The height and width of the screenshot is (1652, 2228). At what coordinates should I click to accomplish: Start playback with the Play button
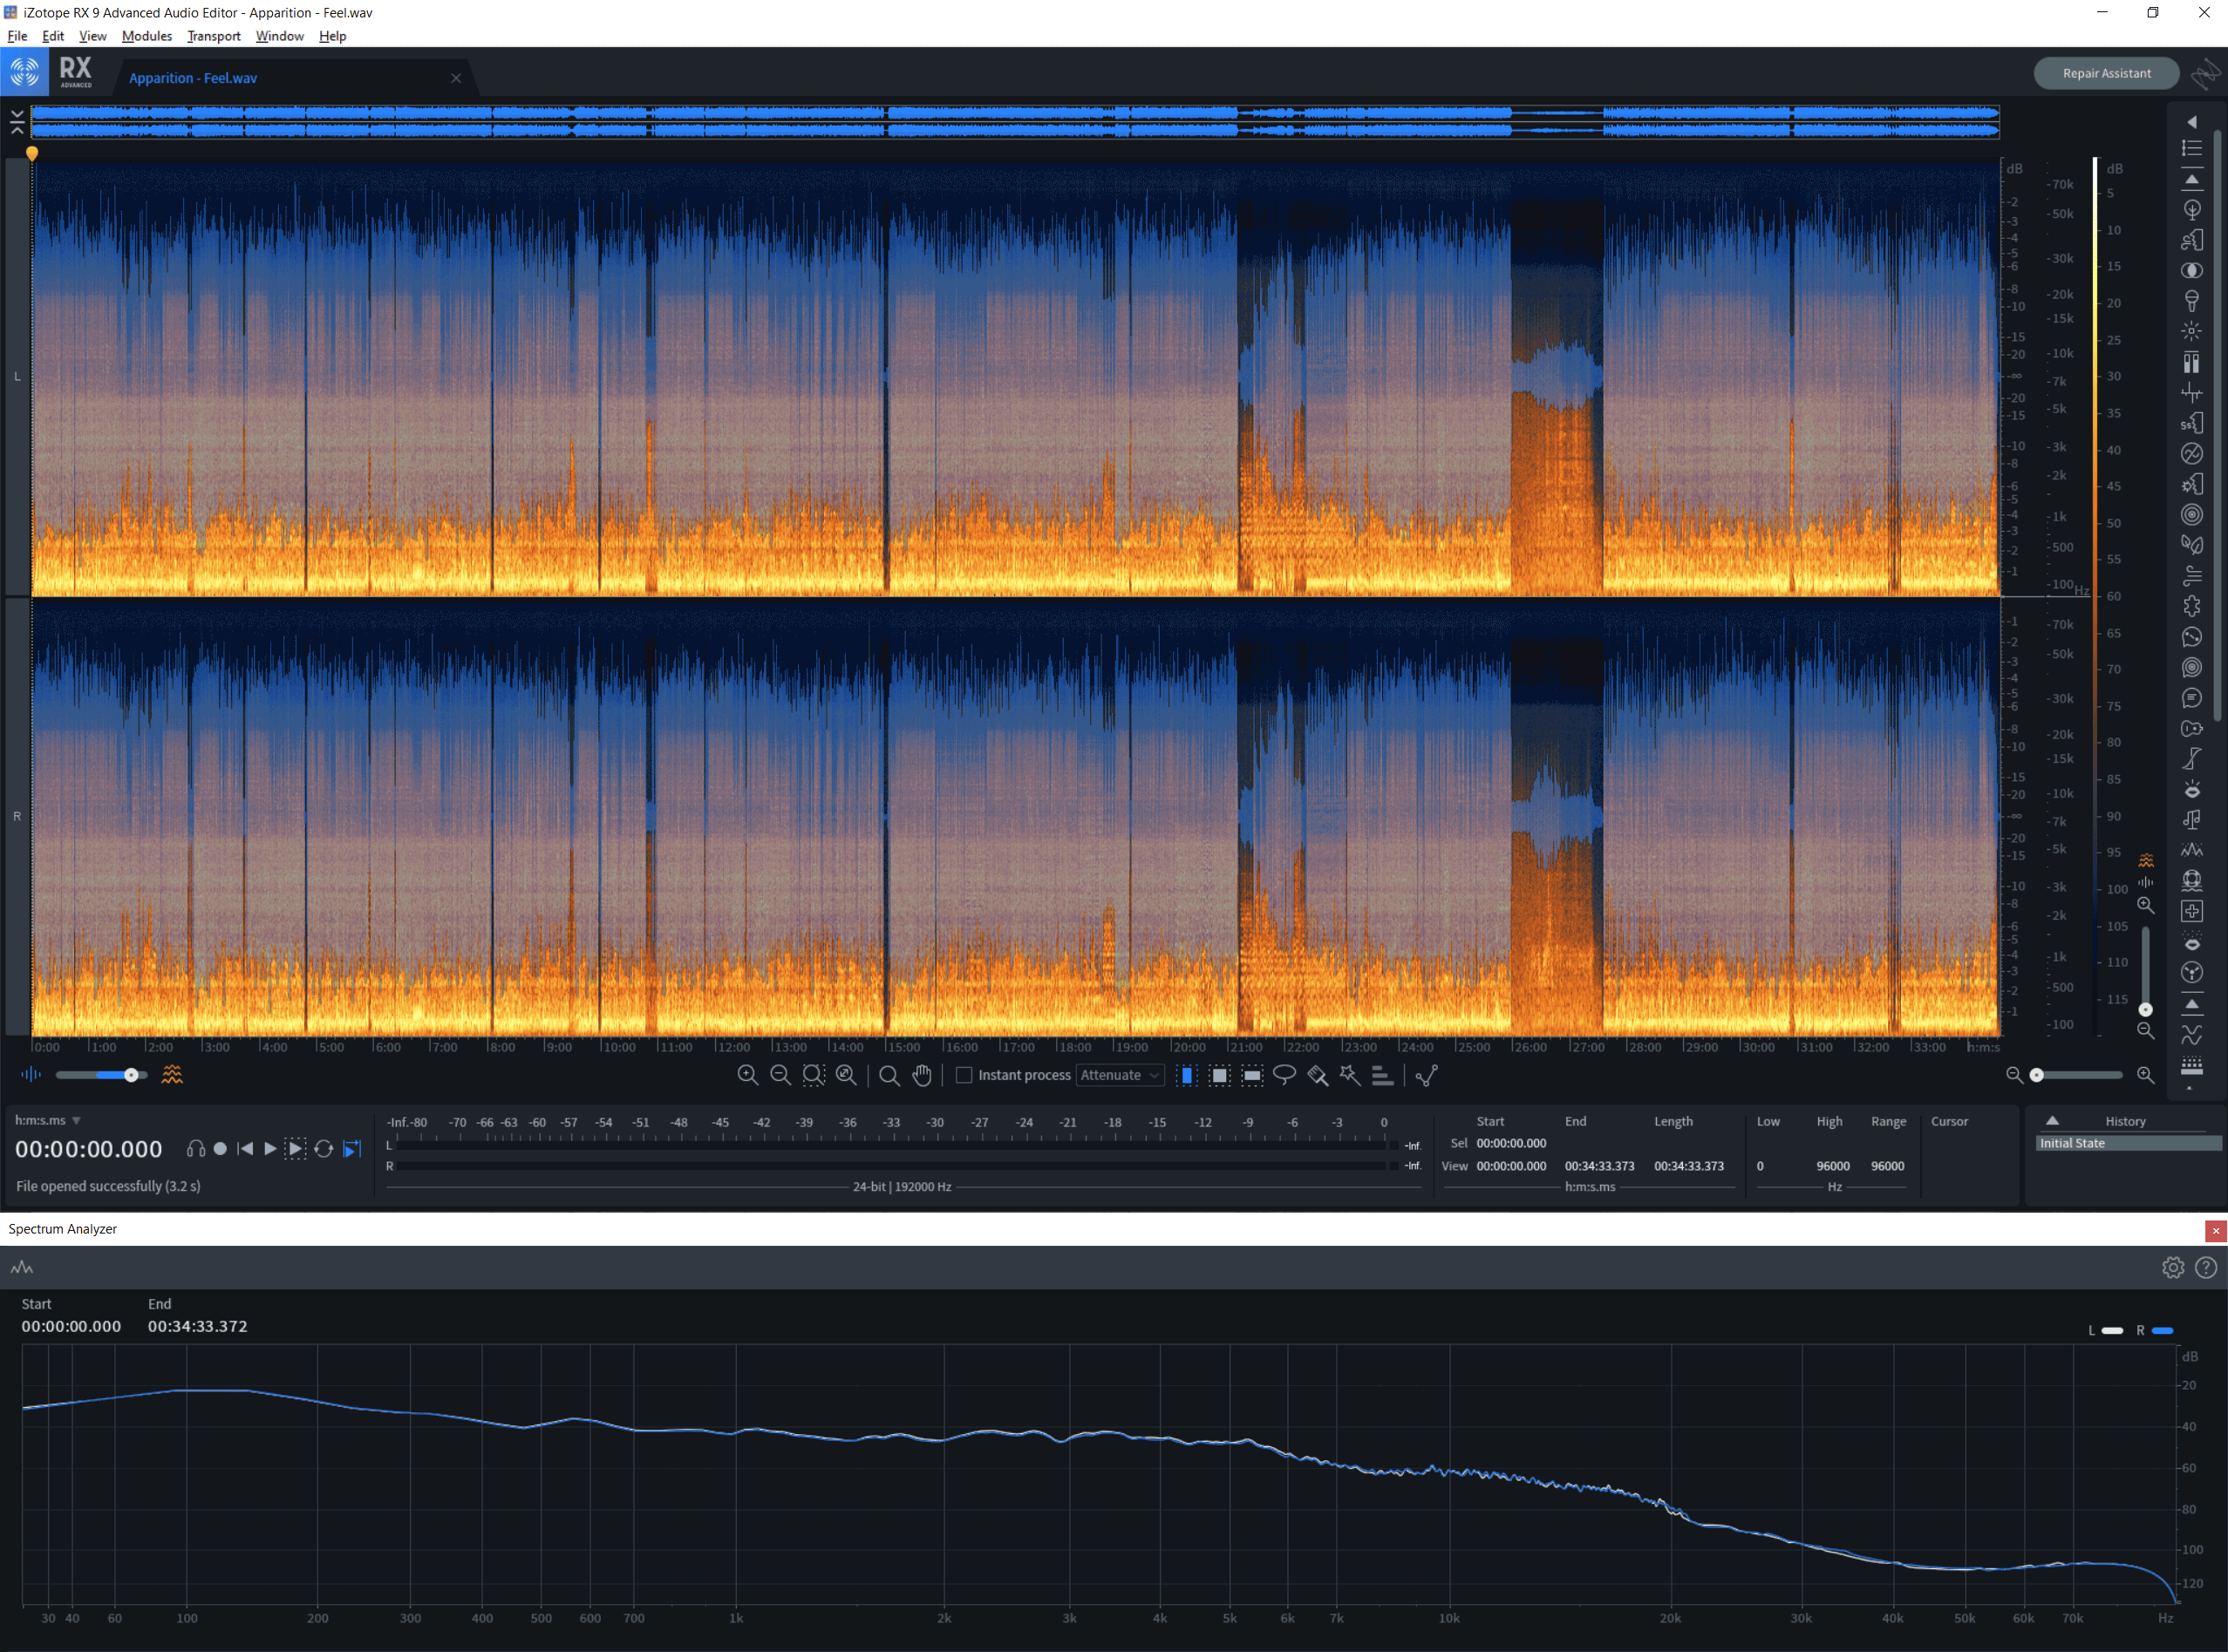coord(269,1149)
